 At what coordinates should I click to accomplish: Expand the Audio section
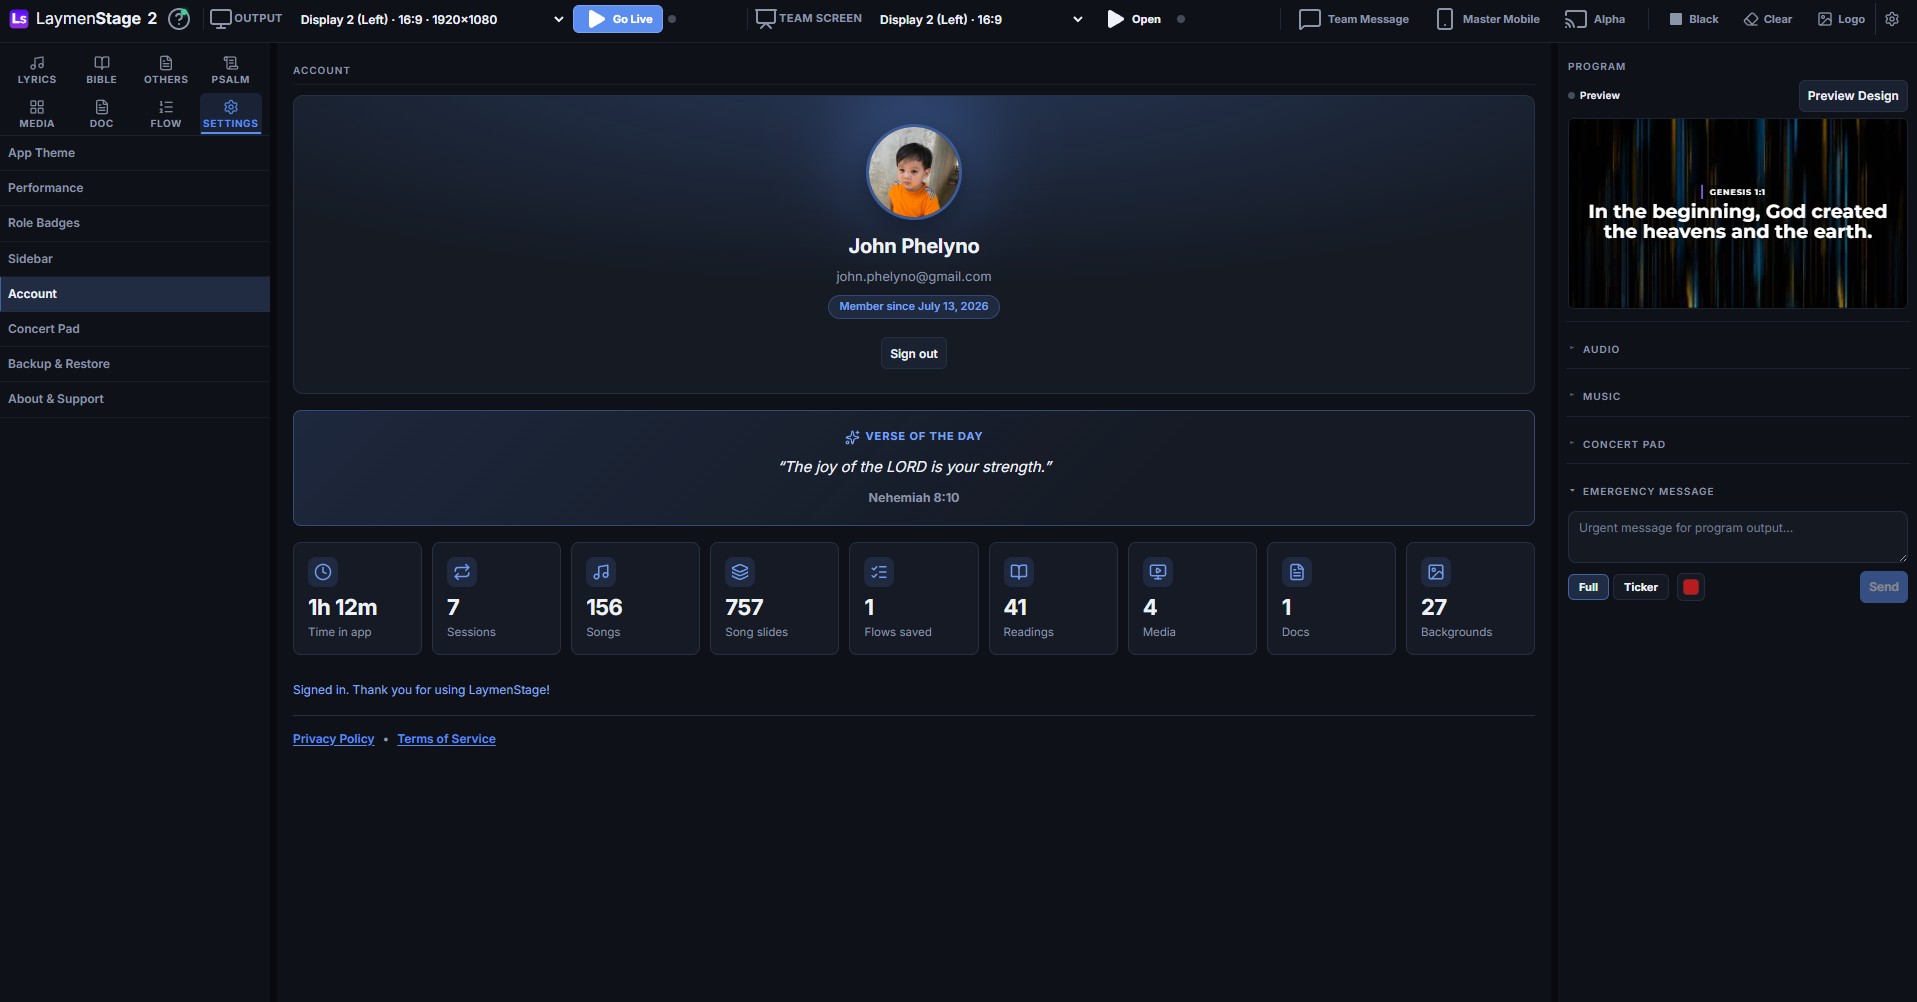(x=1737, y=349)
